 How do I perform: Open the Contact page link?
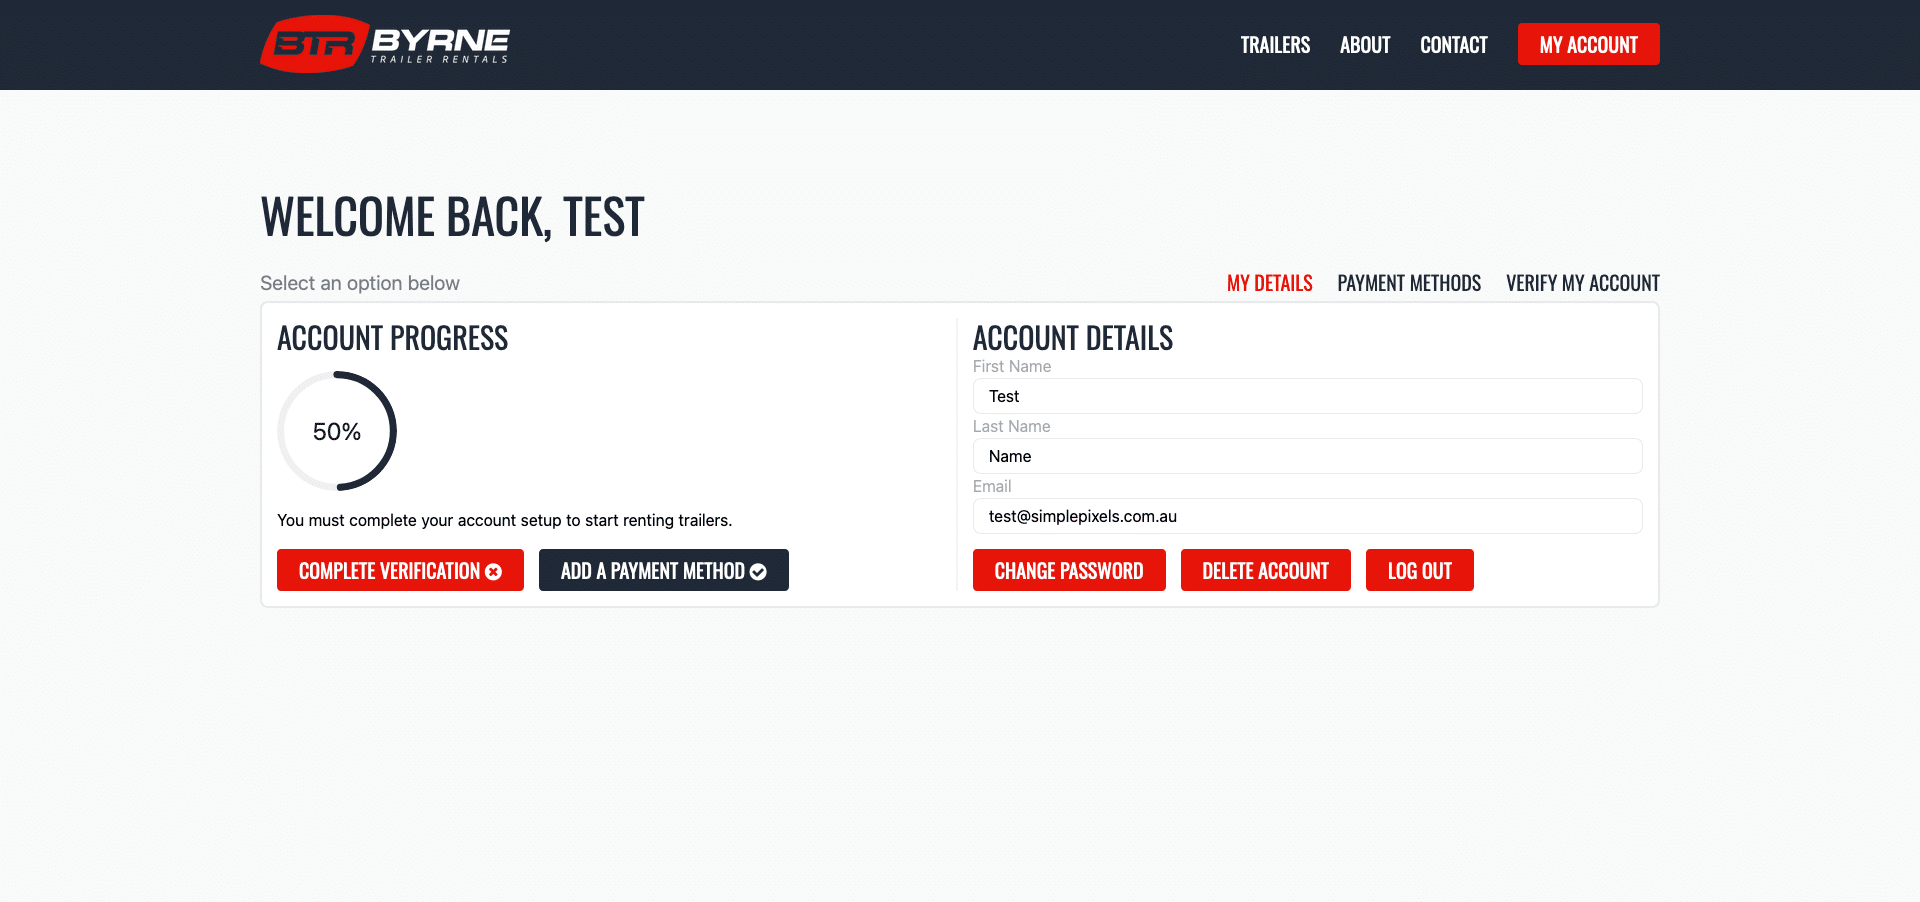tap(1453, 45)
